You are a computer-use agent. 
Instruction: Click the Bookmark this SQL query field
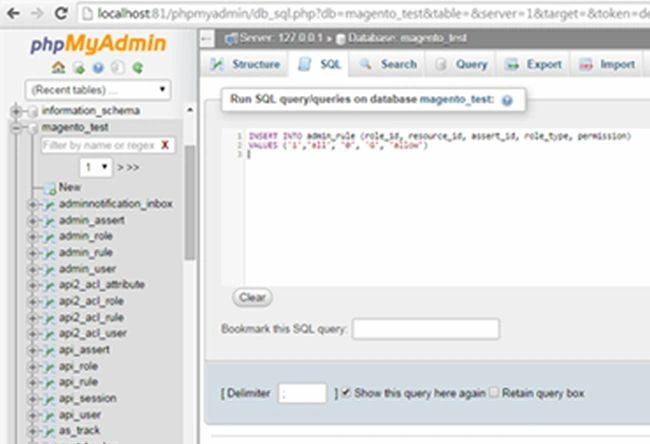(x=426, y=329)
